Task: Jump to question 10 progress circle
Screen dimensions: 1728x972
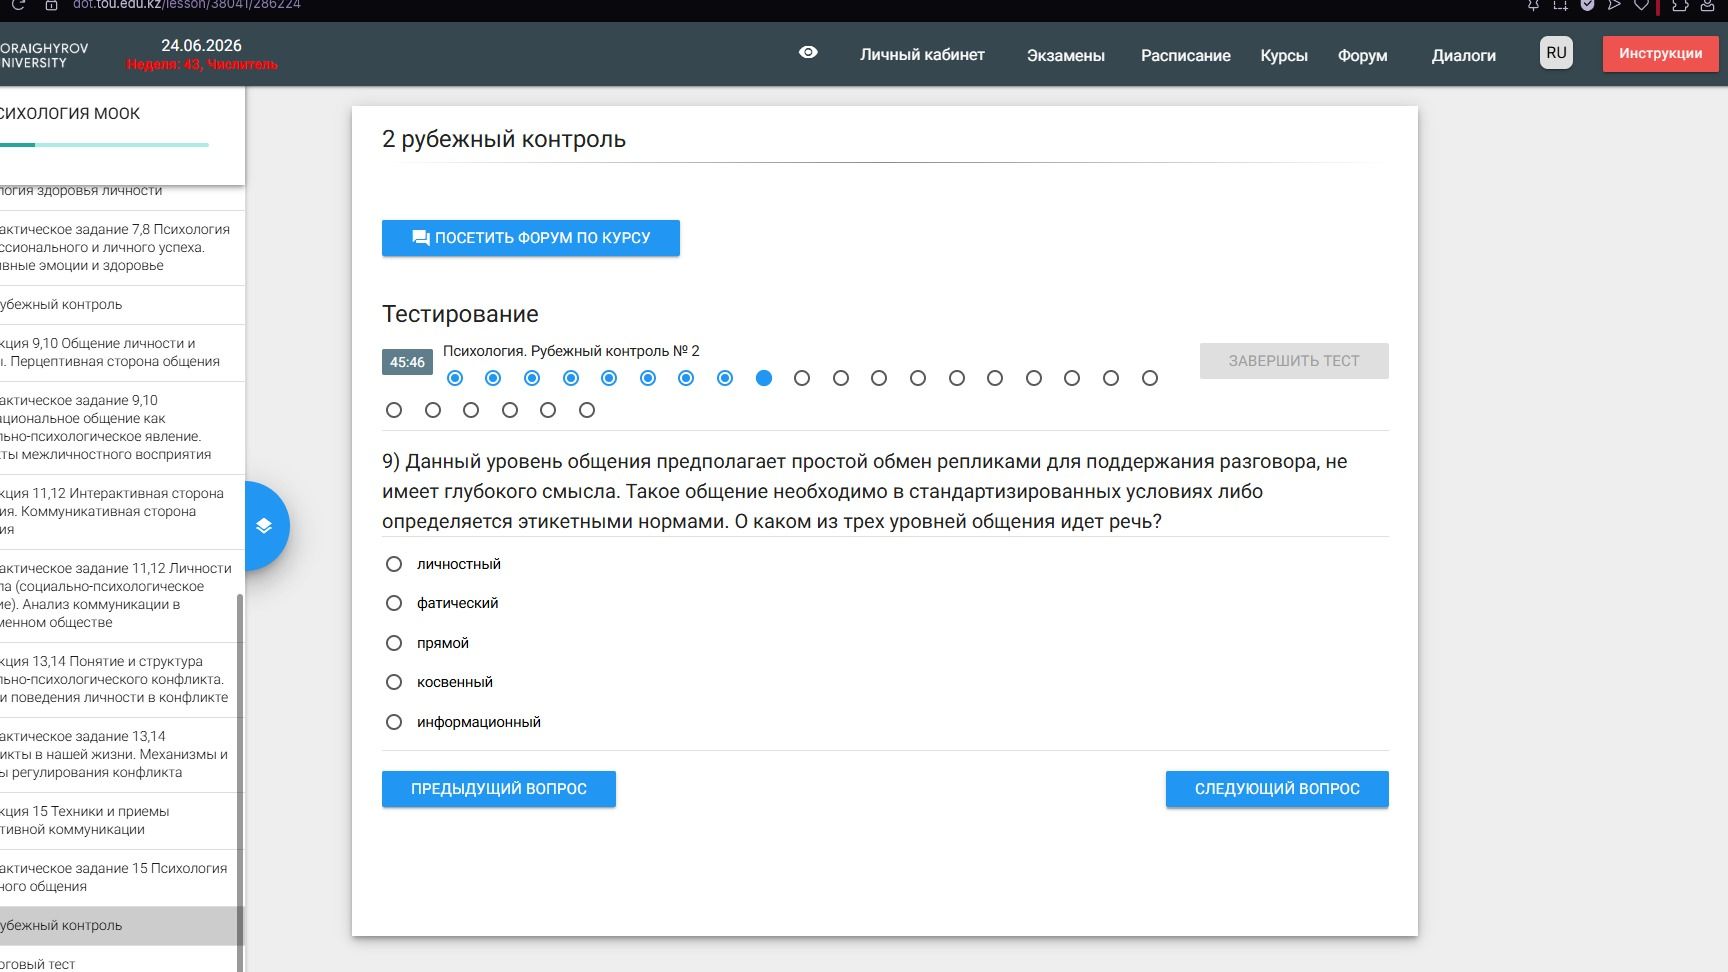Action: (802, 378)
